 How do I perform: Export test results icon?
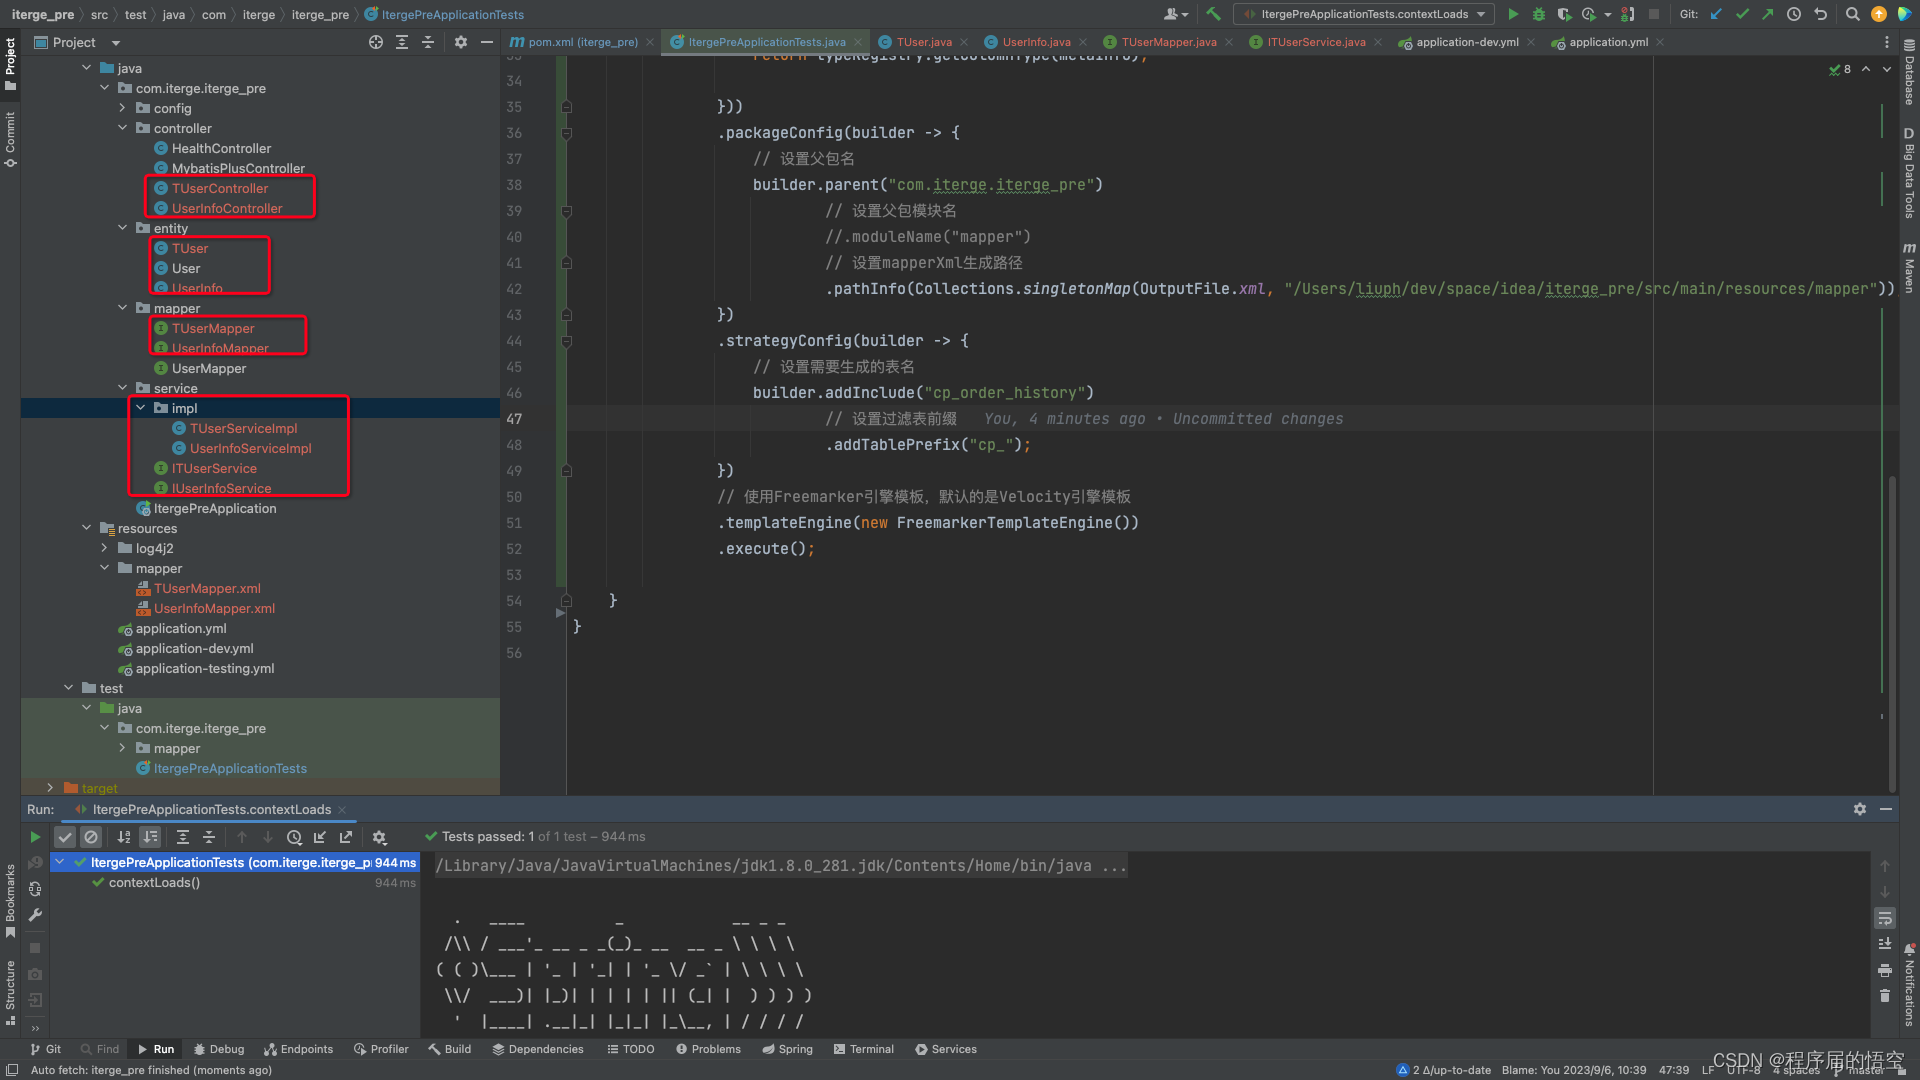[x=346, y=837]
